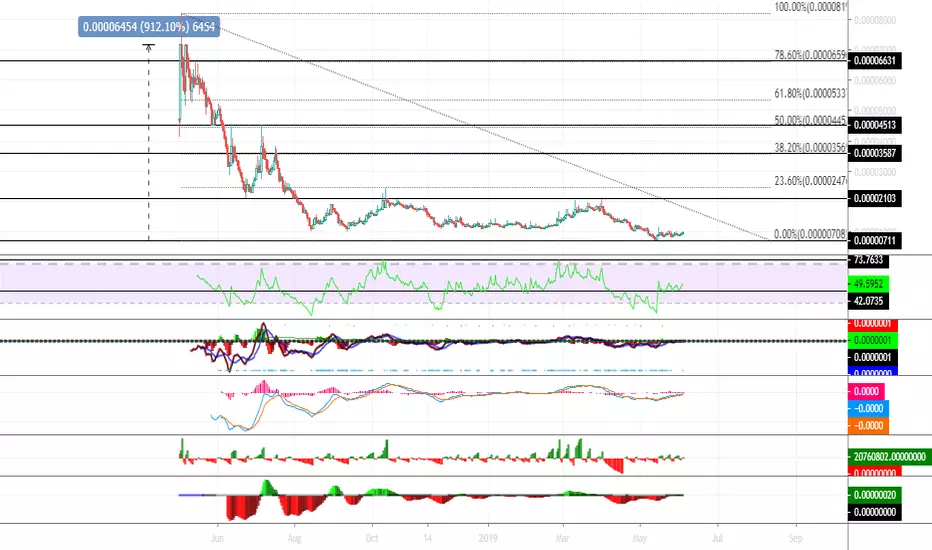Select the dashed vertical price-range measurement arrow
The width and height of the screenshot is (932, 550).
pos(149,142)
